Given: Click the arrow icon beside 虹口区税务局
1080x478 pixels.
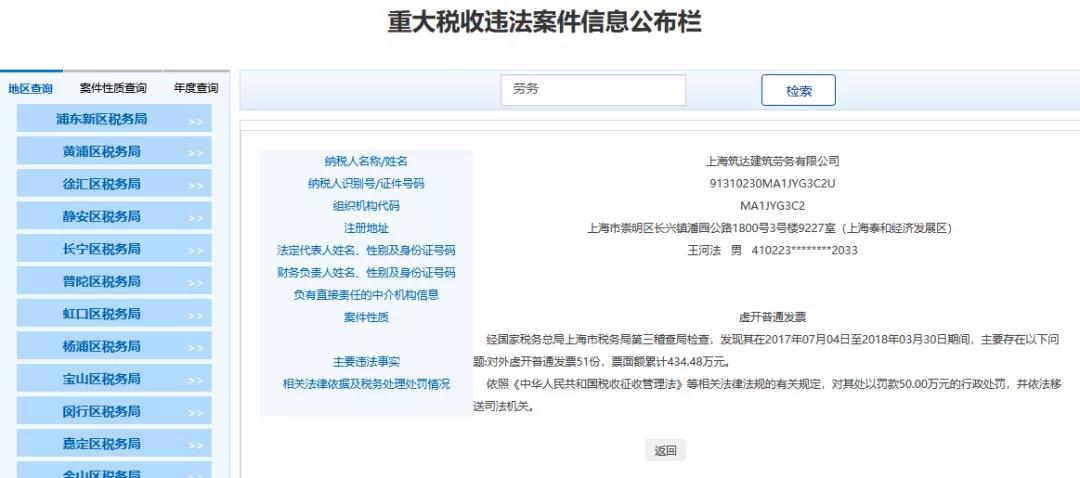Looking at the screenshot, I should pos(195,316).
